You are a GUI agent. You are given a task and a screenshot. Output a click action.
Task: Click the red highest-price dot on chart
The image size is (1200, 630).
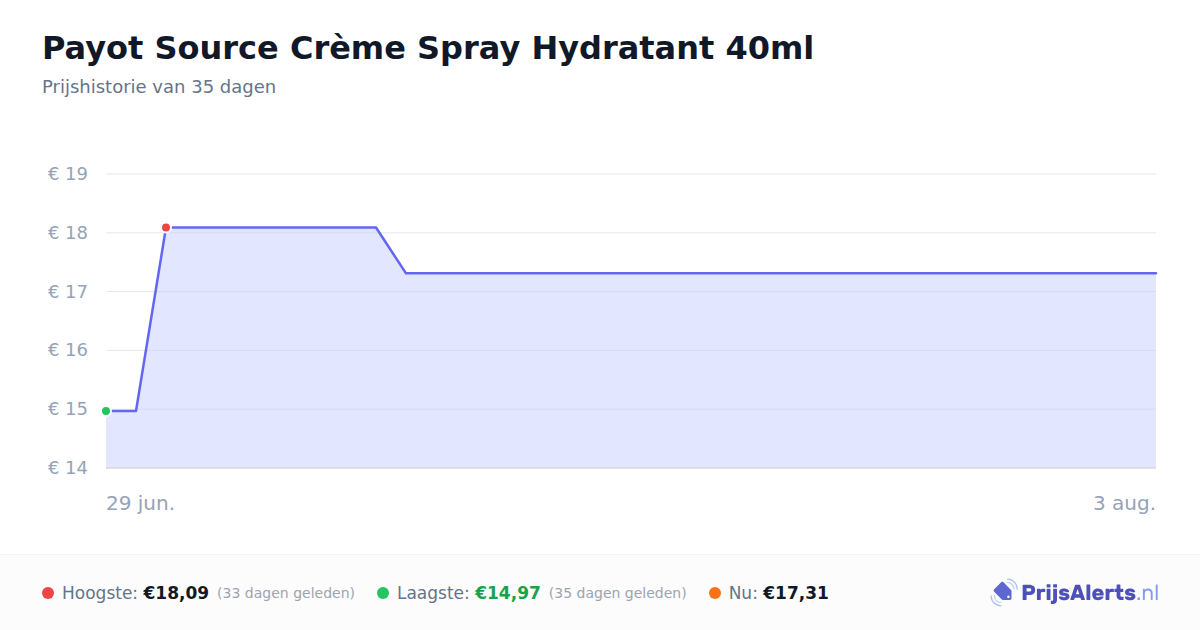pyautogui.click(x=166, y=228)
